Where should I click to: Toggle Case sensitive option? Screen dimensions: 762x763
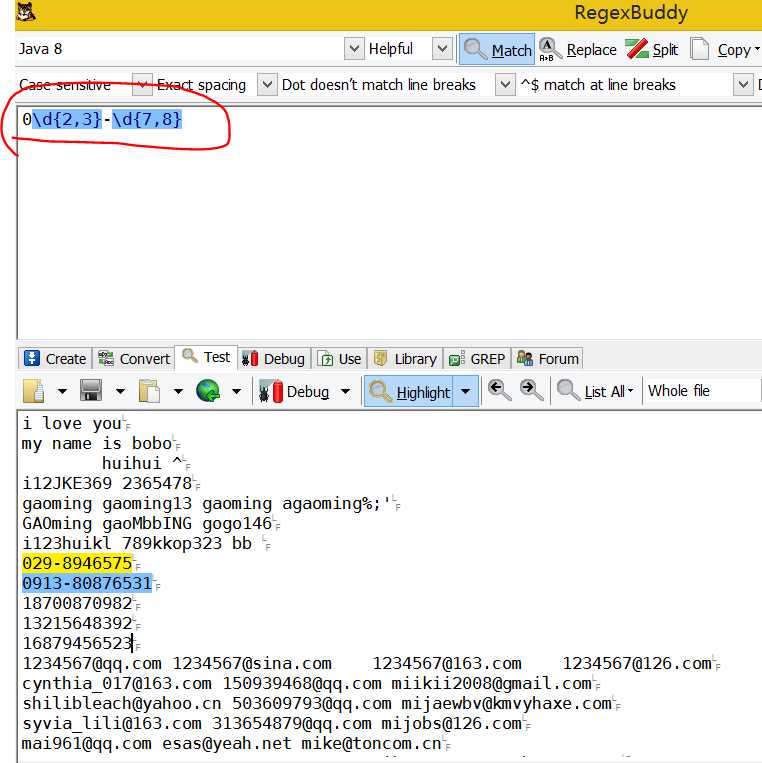click(x=65, y=85)
